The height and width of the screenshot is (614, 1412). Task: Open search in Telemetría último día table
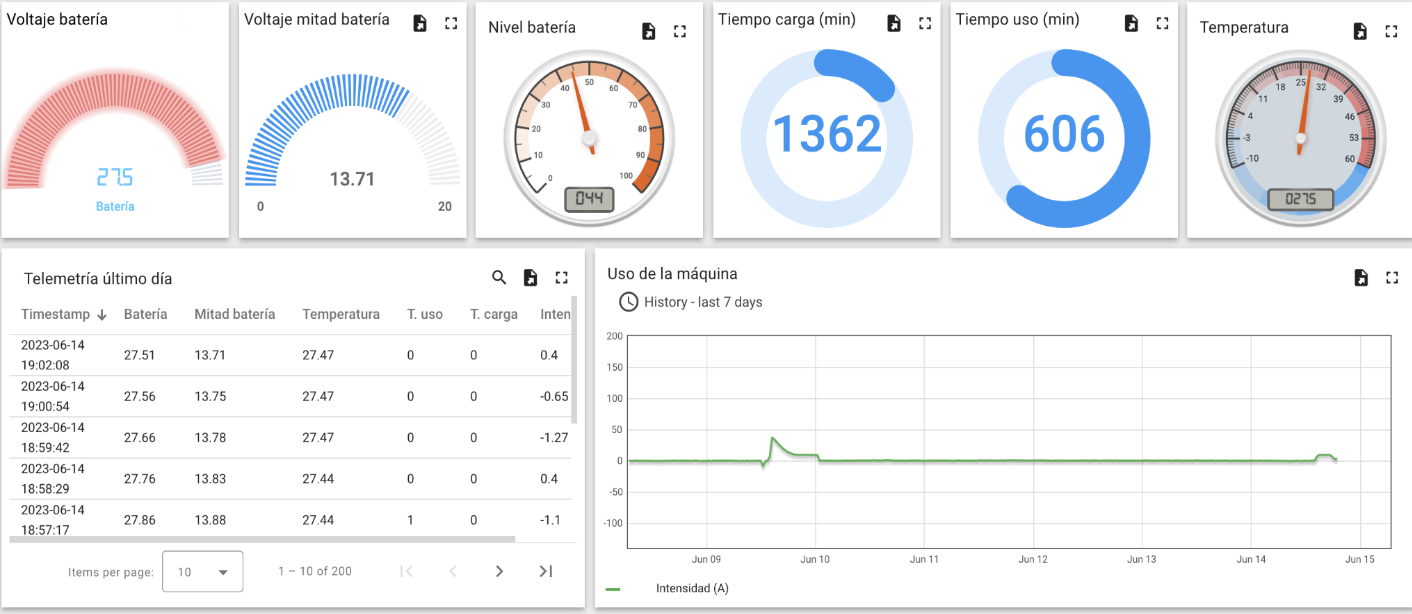(499, 277)
